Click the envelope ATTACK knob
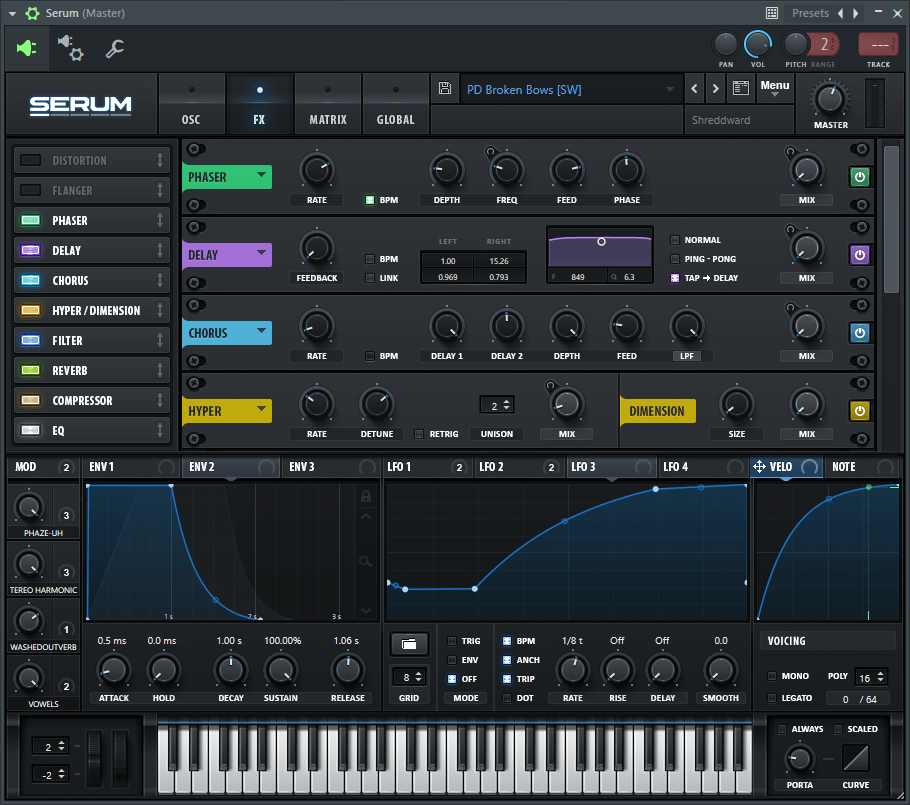Screen dimensions: 910x805 (113, 670)
